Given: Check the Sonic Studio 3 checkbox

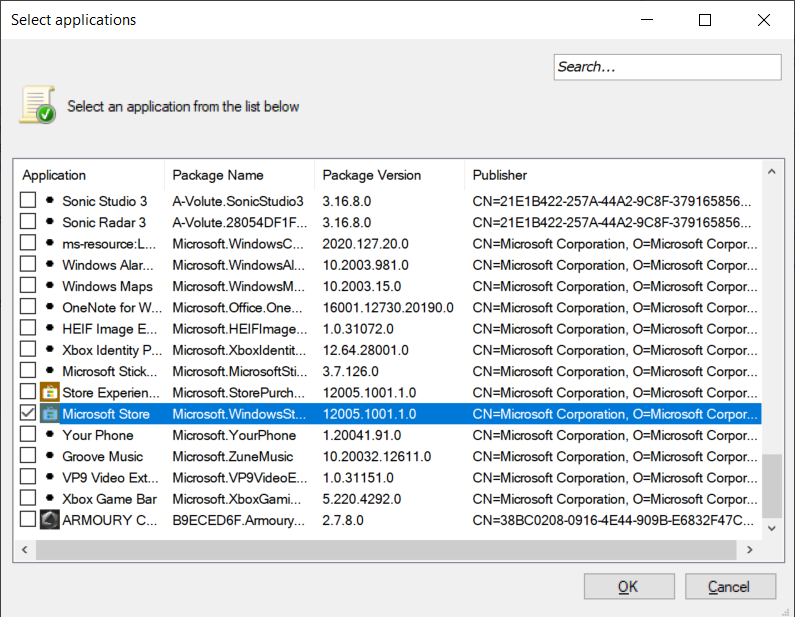Looking at the screenshot, I should tap(28, 200).
